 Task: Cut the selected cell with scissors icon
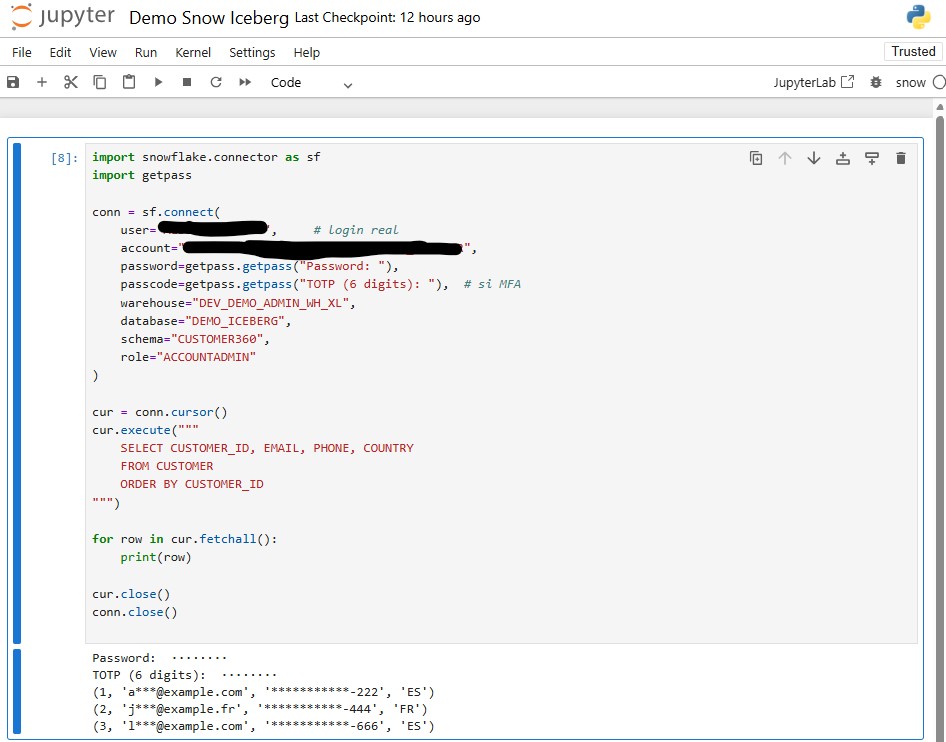pos(71,82)
